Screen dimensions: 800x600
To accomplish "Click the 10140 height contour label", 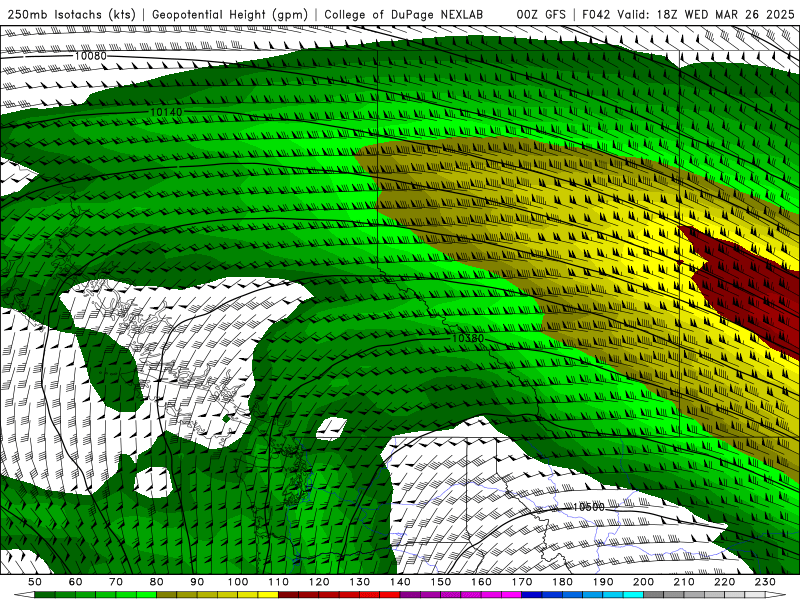I will click(166, 112).
